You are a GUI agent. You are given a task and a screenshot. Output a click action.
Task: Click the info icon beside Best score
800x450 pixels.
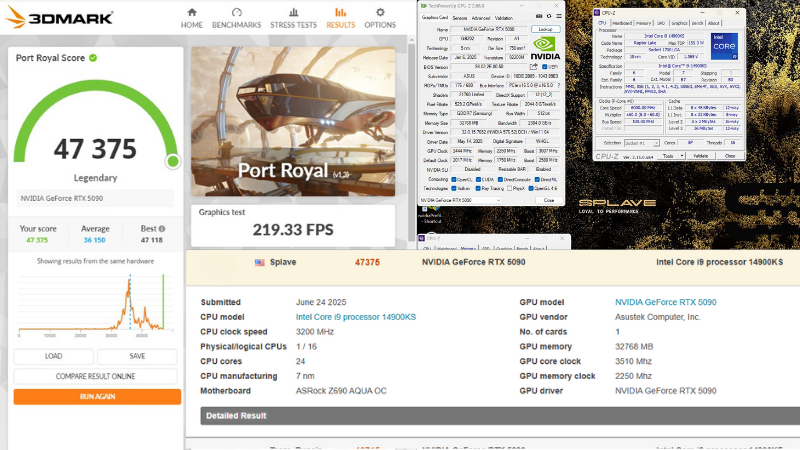point(162,229)
